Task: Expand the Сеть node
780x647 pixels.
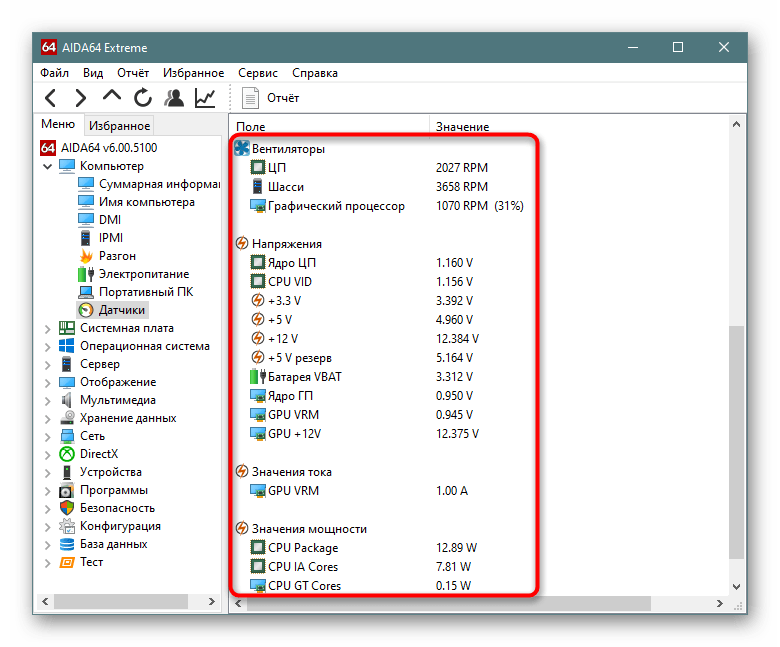Action: (x=47, y=437)
